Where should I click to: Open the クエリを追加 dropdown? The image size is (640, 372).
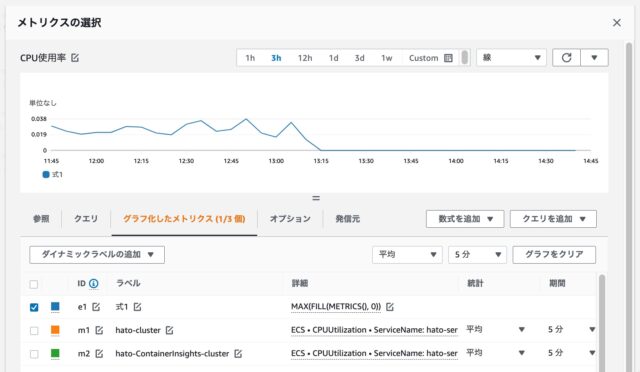[553, 219]
